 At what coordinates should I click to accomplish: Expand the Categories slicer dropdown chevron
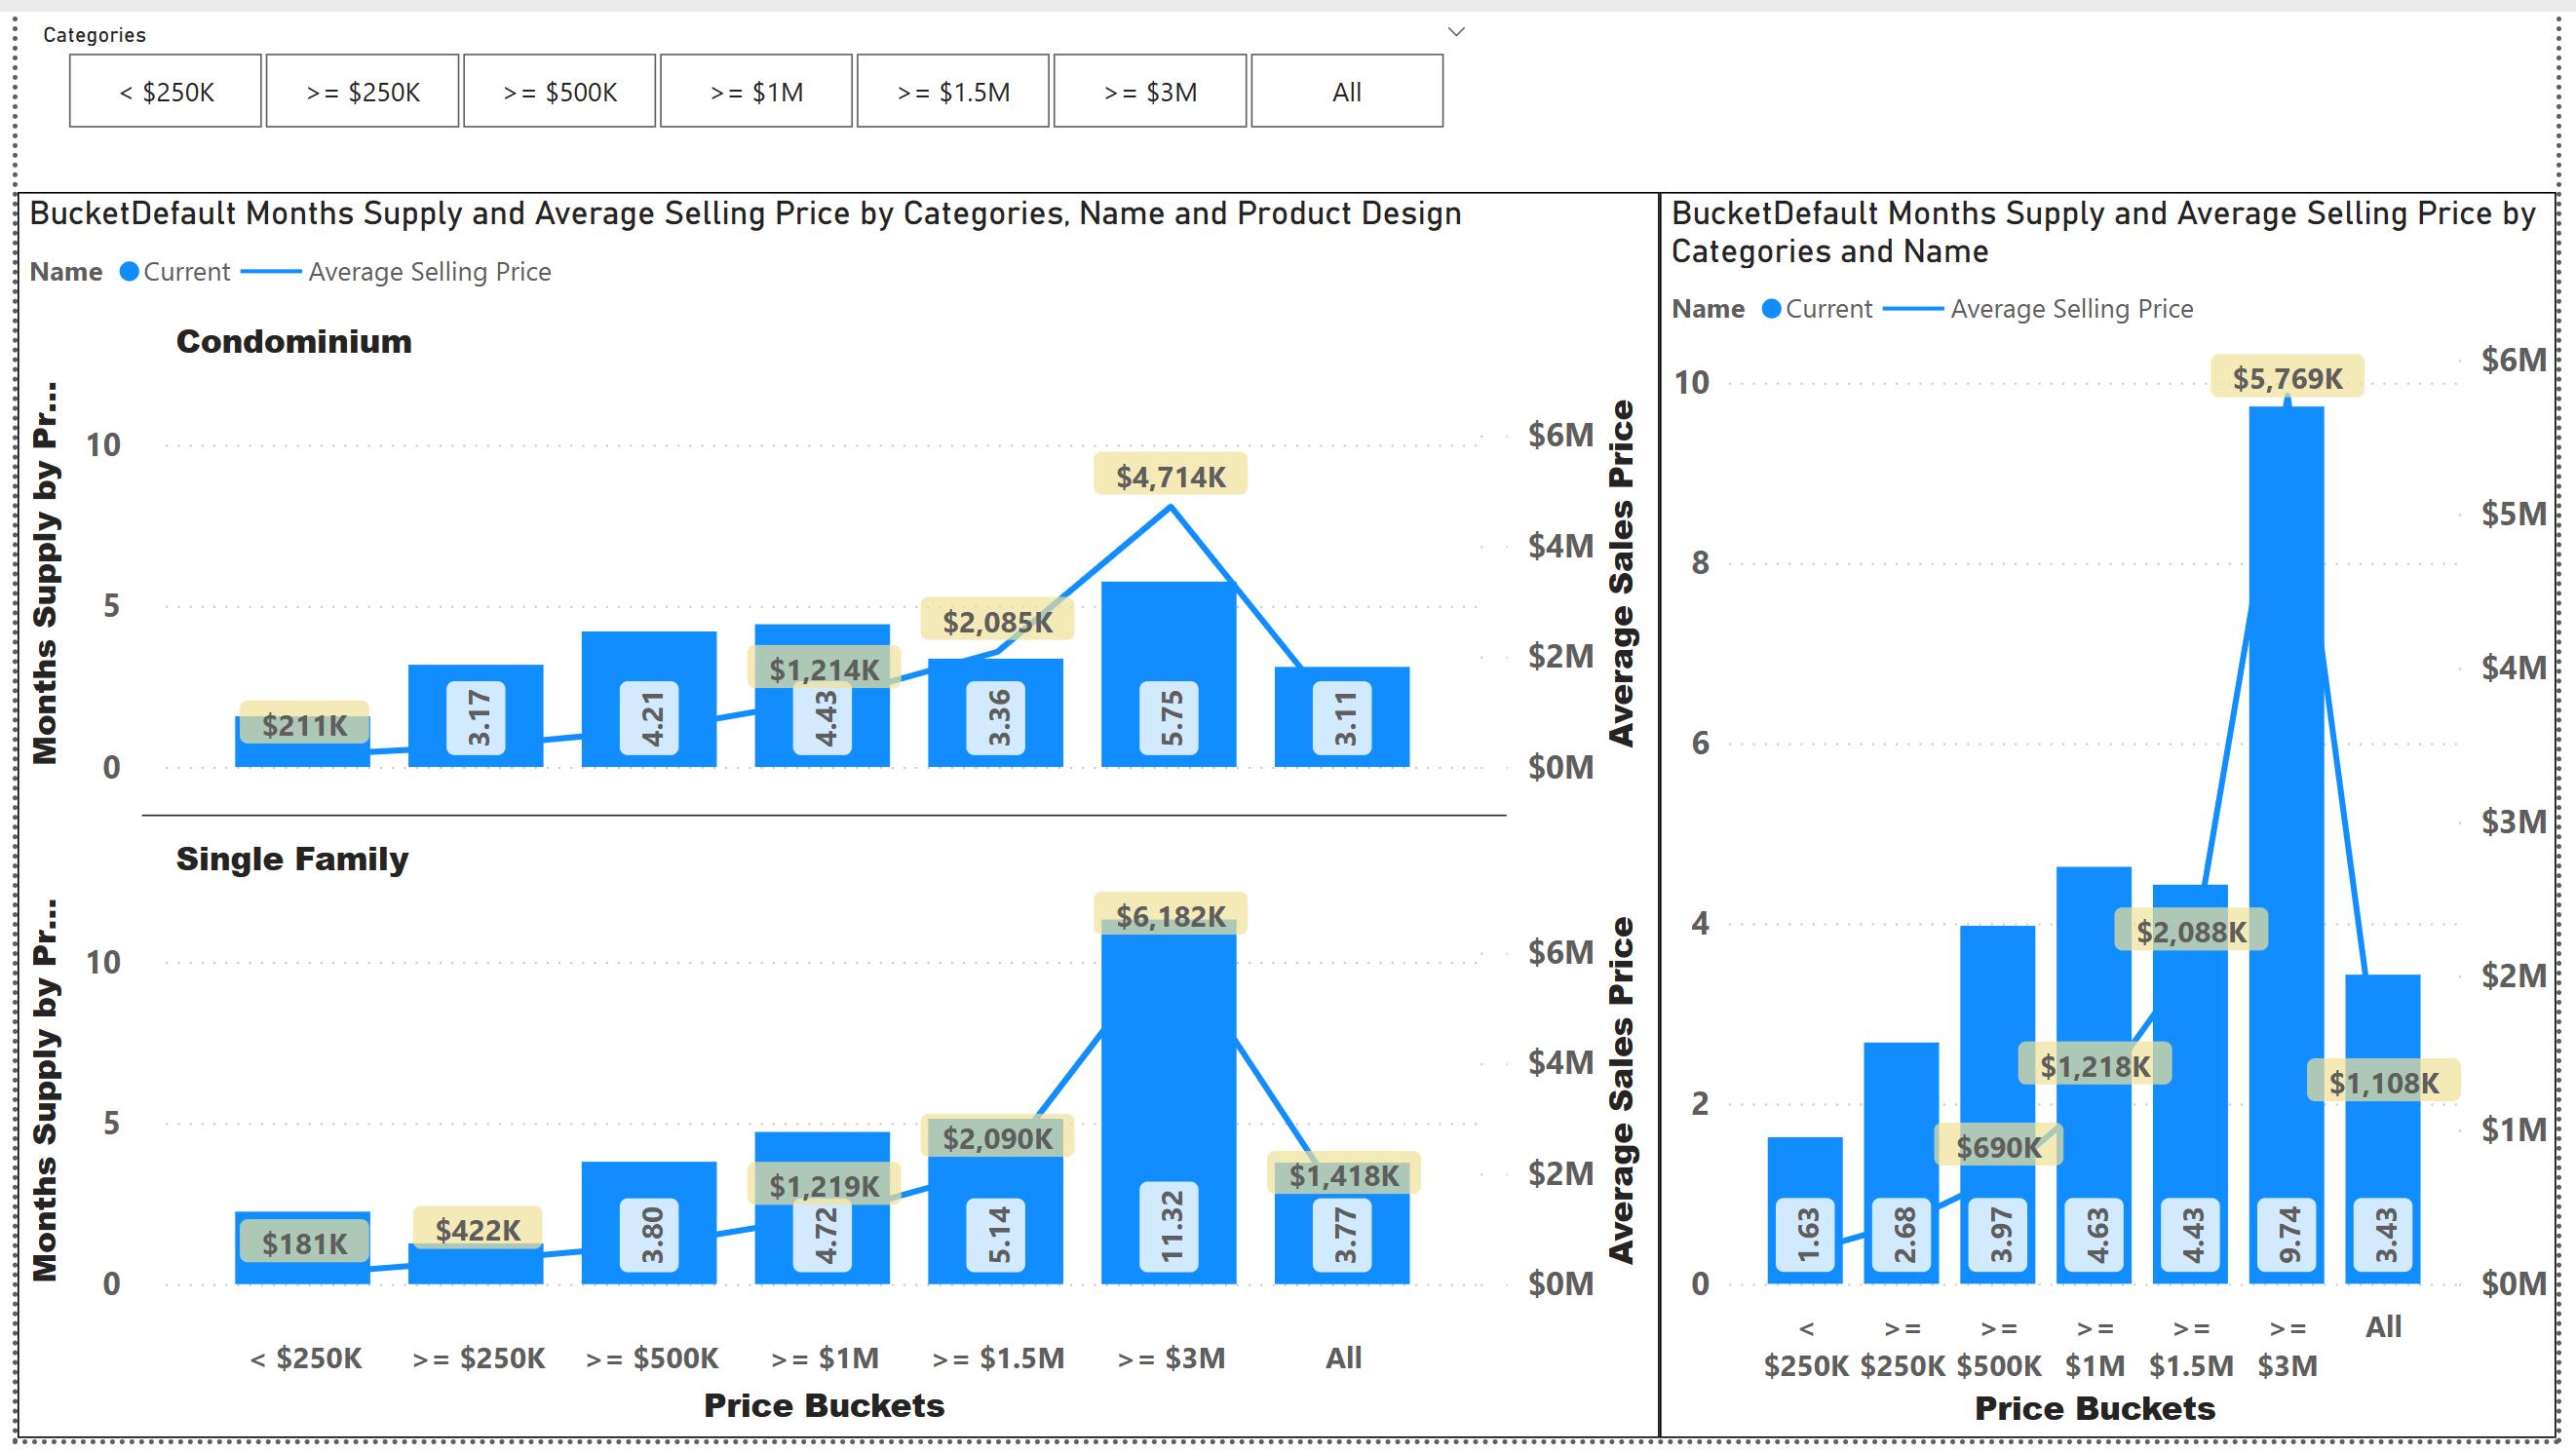[x=1457, y=32]
